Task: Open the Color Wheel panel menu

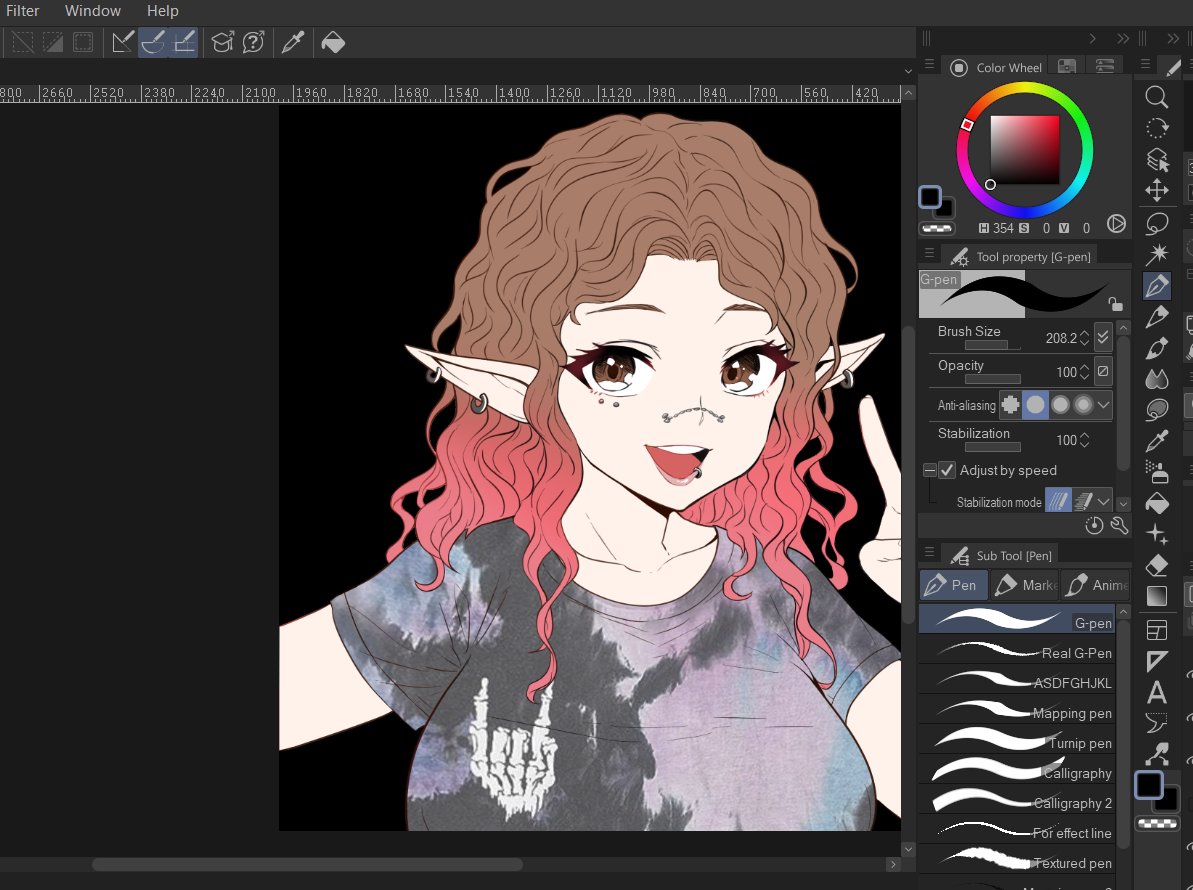Action: pos(929,65)
